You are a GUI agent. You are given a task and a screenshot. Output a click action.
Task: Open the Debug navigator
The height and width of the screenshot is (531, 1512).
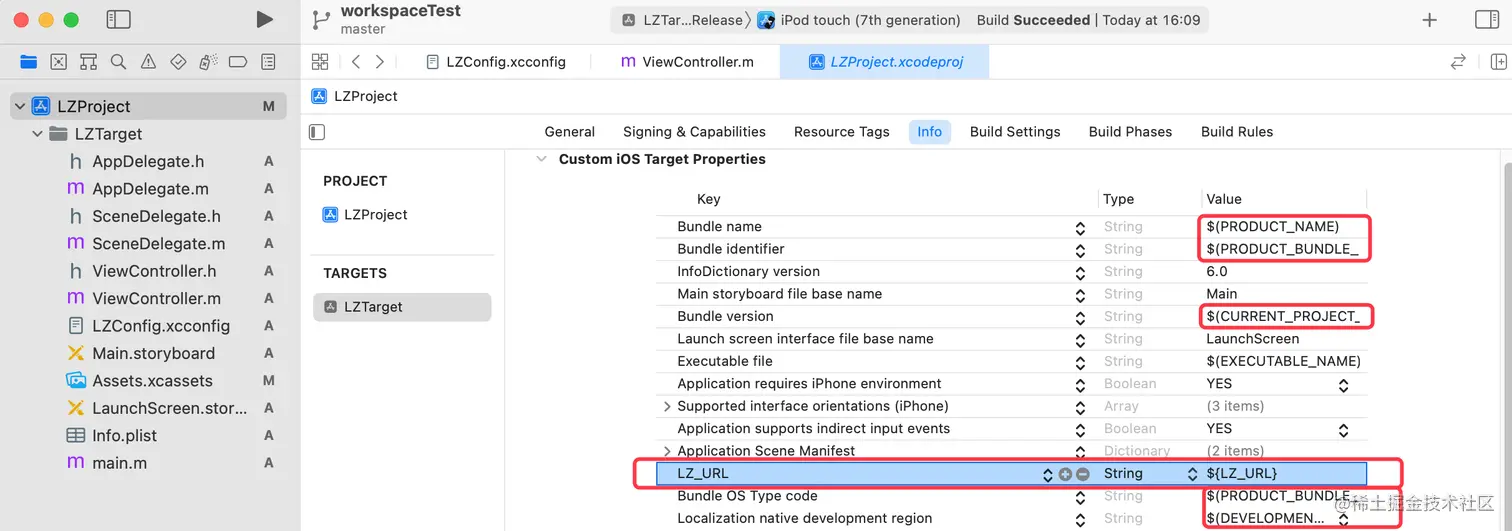(208, 62)
